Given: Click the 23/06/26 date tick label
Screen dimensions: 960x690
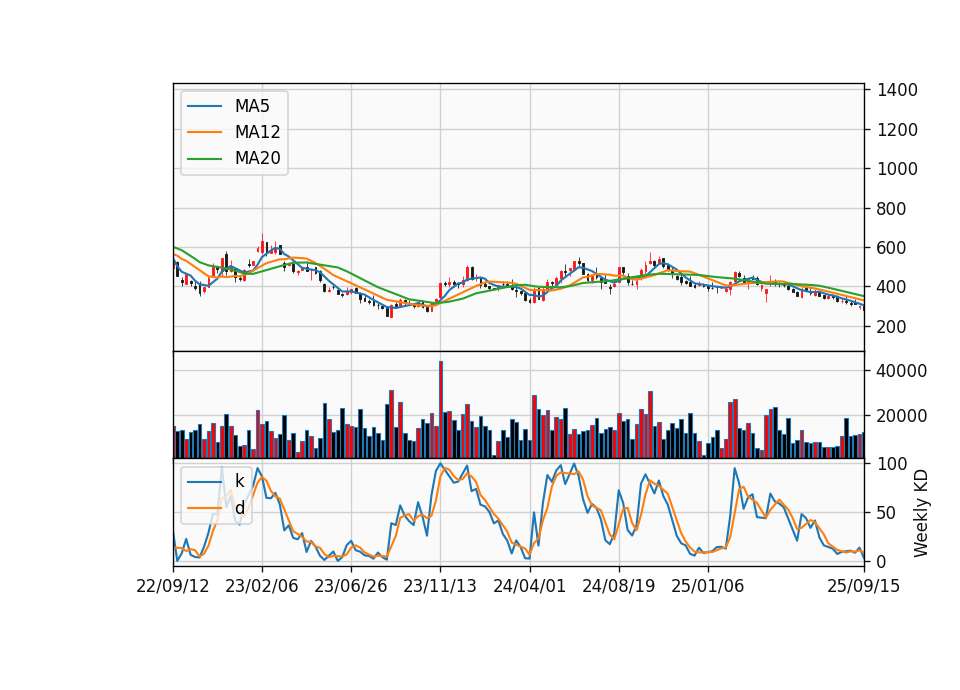Looking at the screenshot, I should [x=351, y=586].
